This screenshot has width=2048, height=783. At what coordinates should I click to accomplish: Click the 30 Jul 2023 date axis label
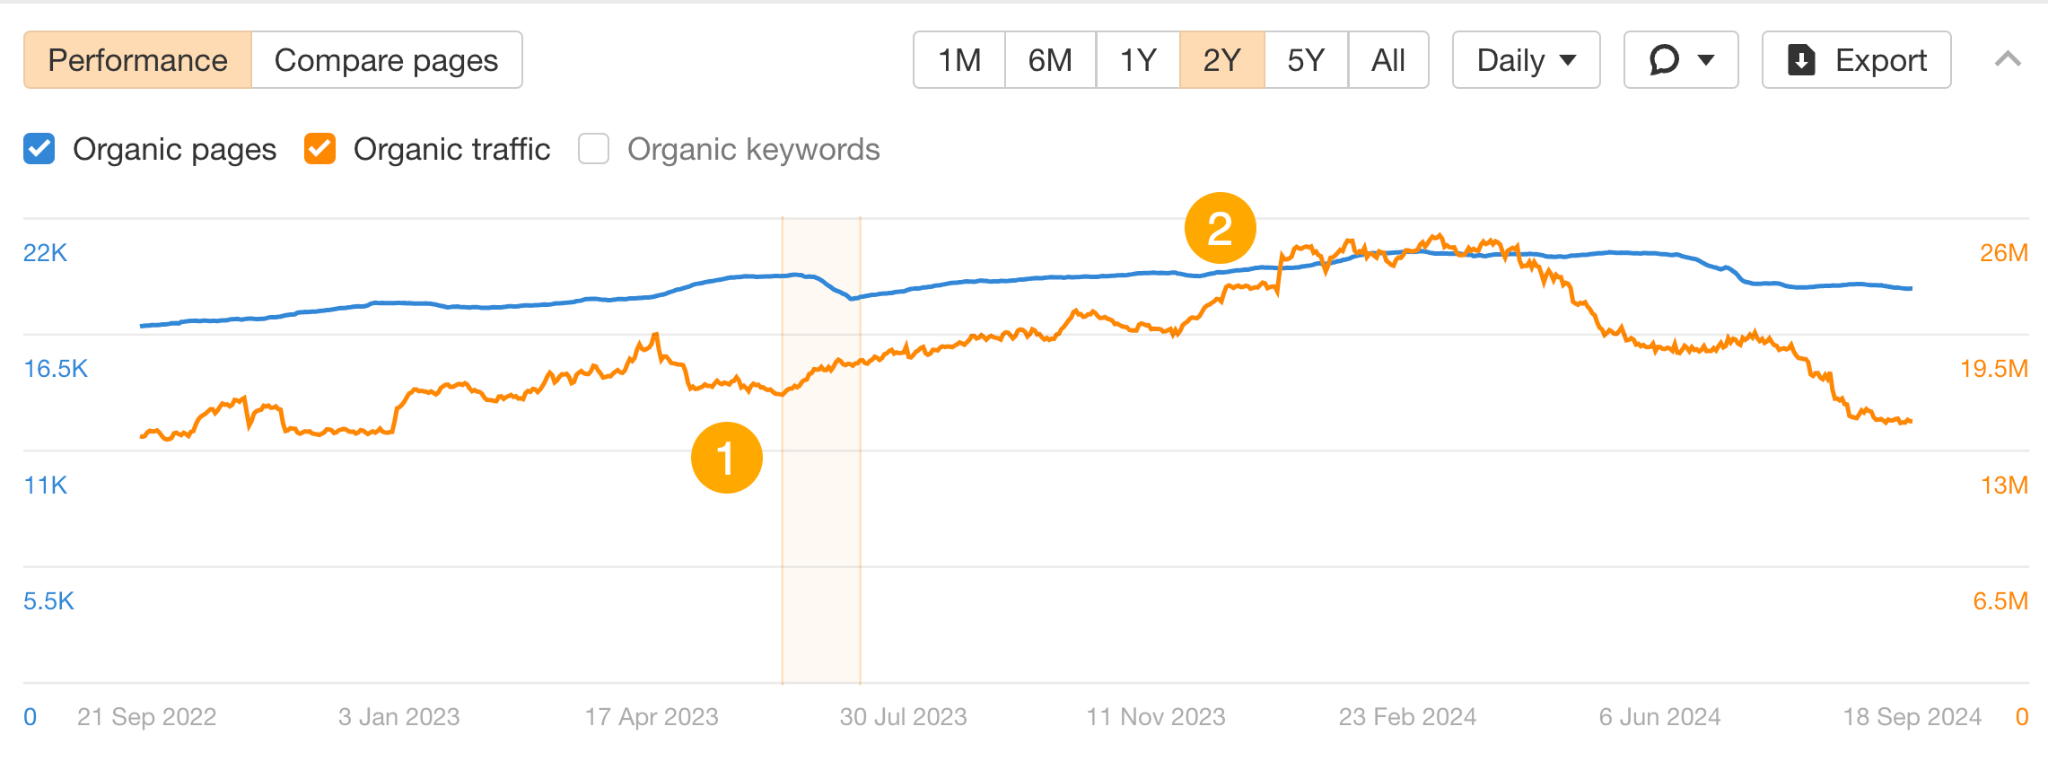(903, 717)
